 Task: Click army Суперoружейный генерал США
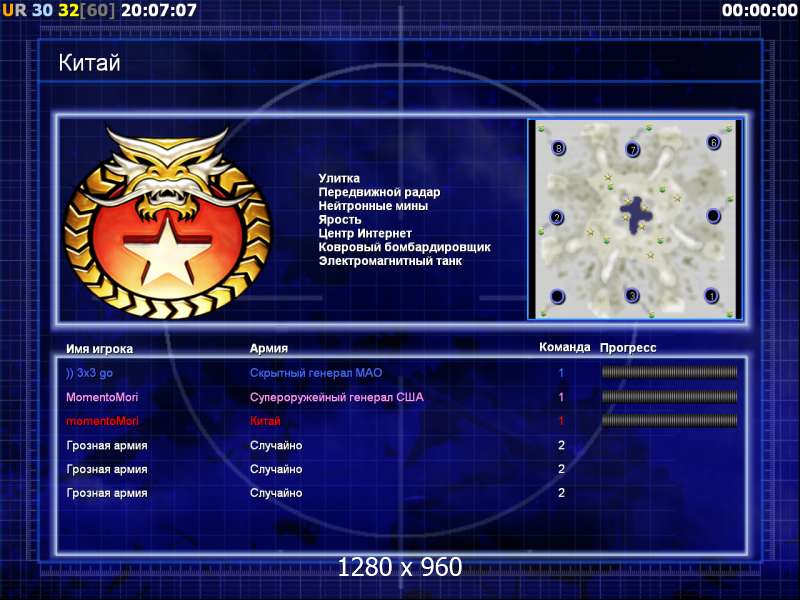pos(337,397)
